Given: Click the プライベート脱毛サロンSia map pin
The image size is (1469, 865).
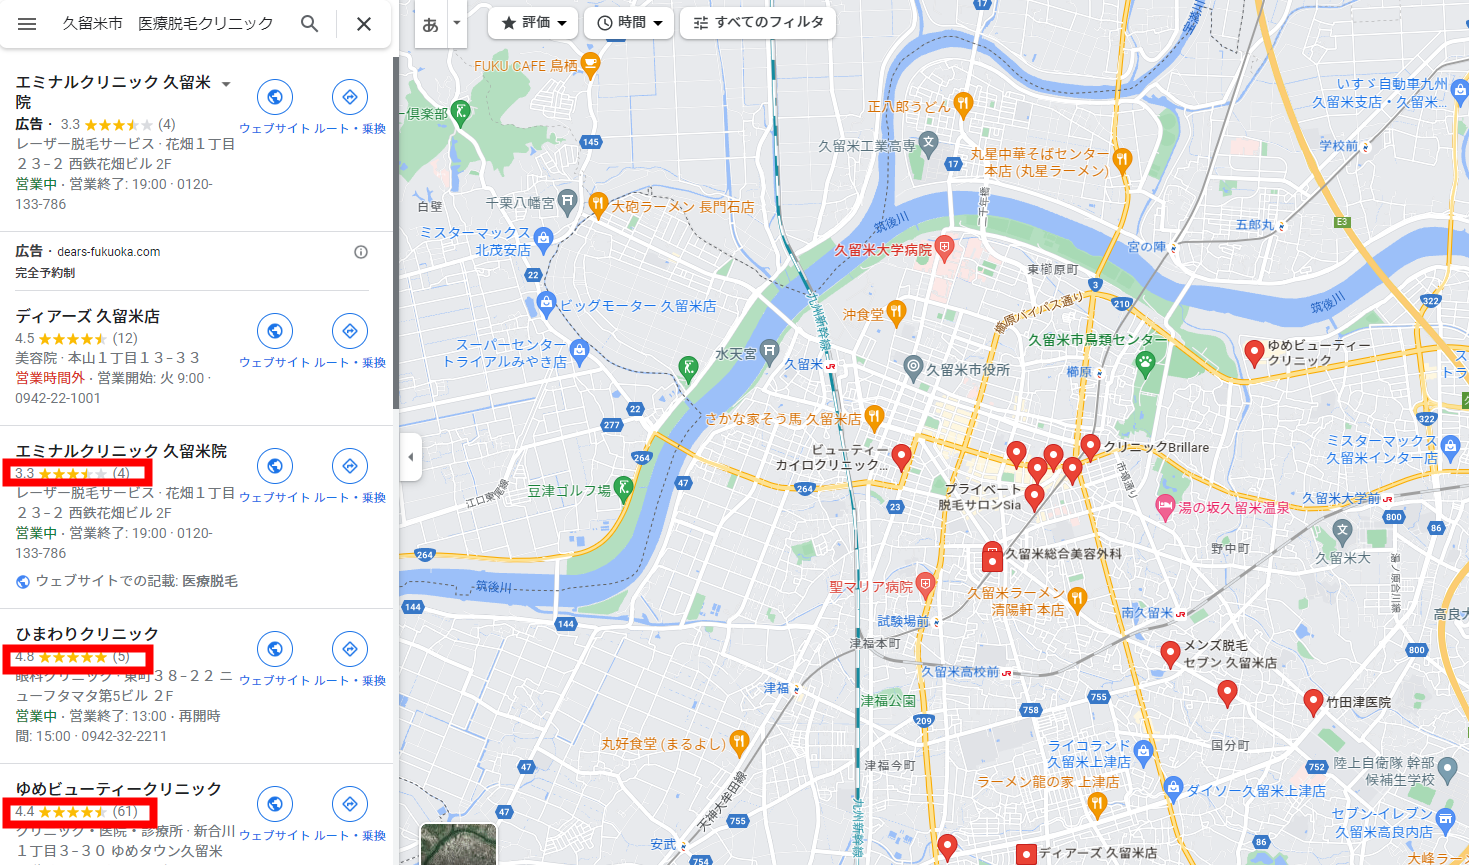Looking at the screenshot, I should [1035, 496].
